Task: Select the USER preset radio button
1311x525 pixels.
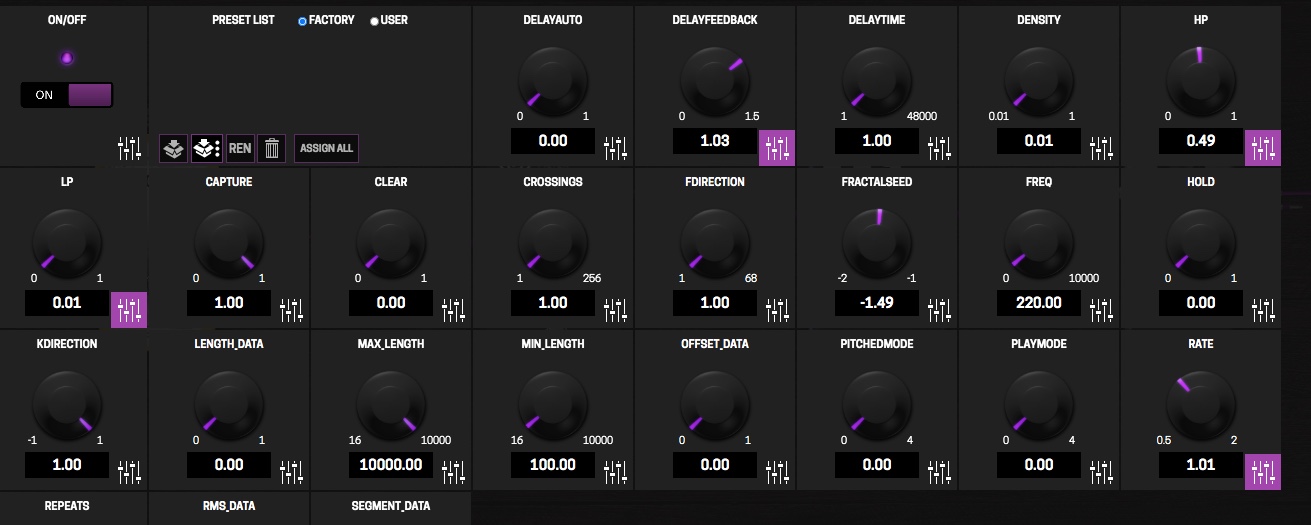Action: (375, 21)
